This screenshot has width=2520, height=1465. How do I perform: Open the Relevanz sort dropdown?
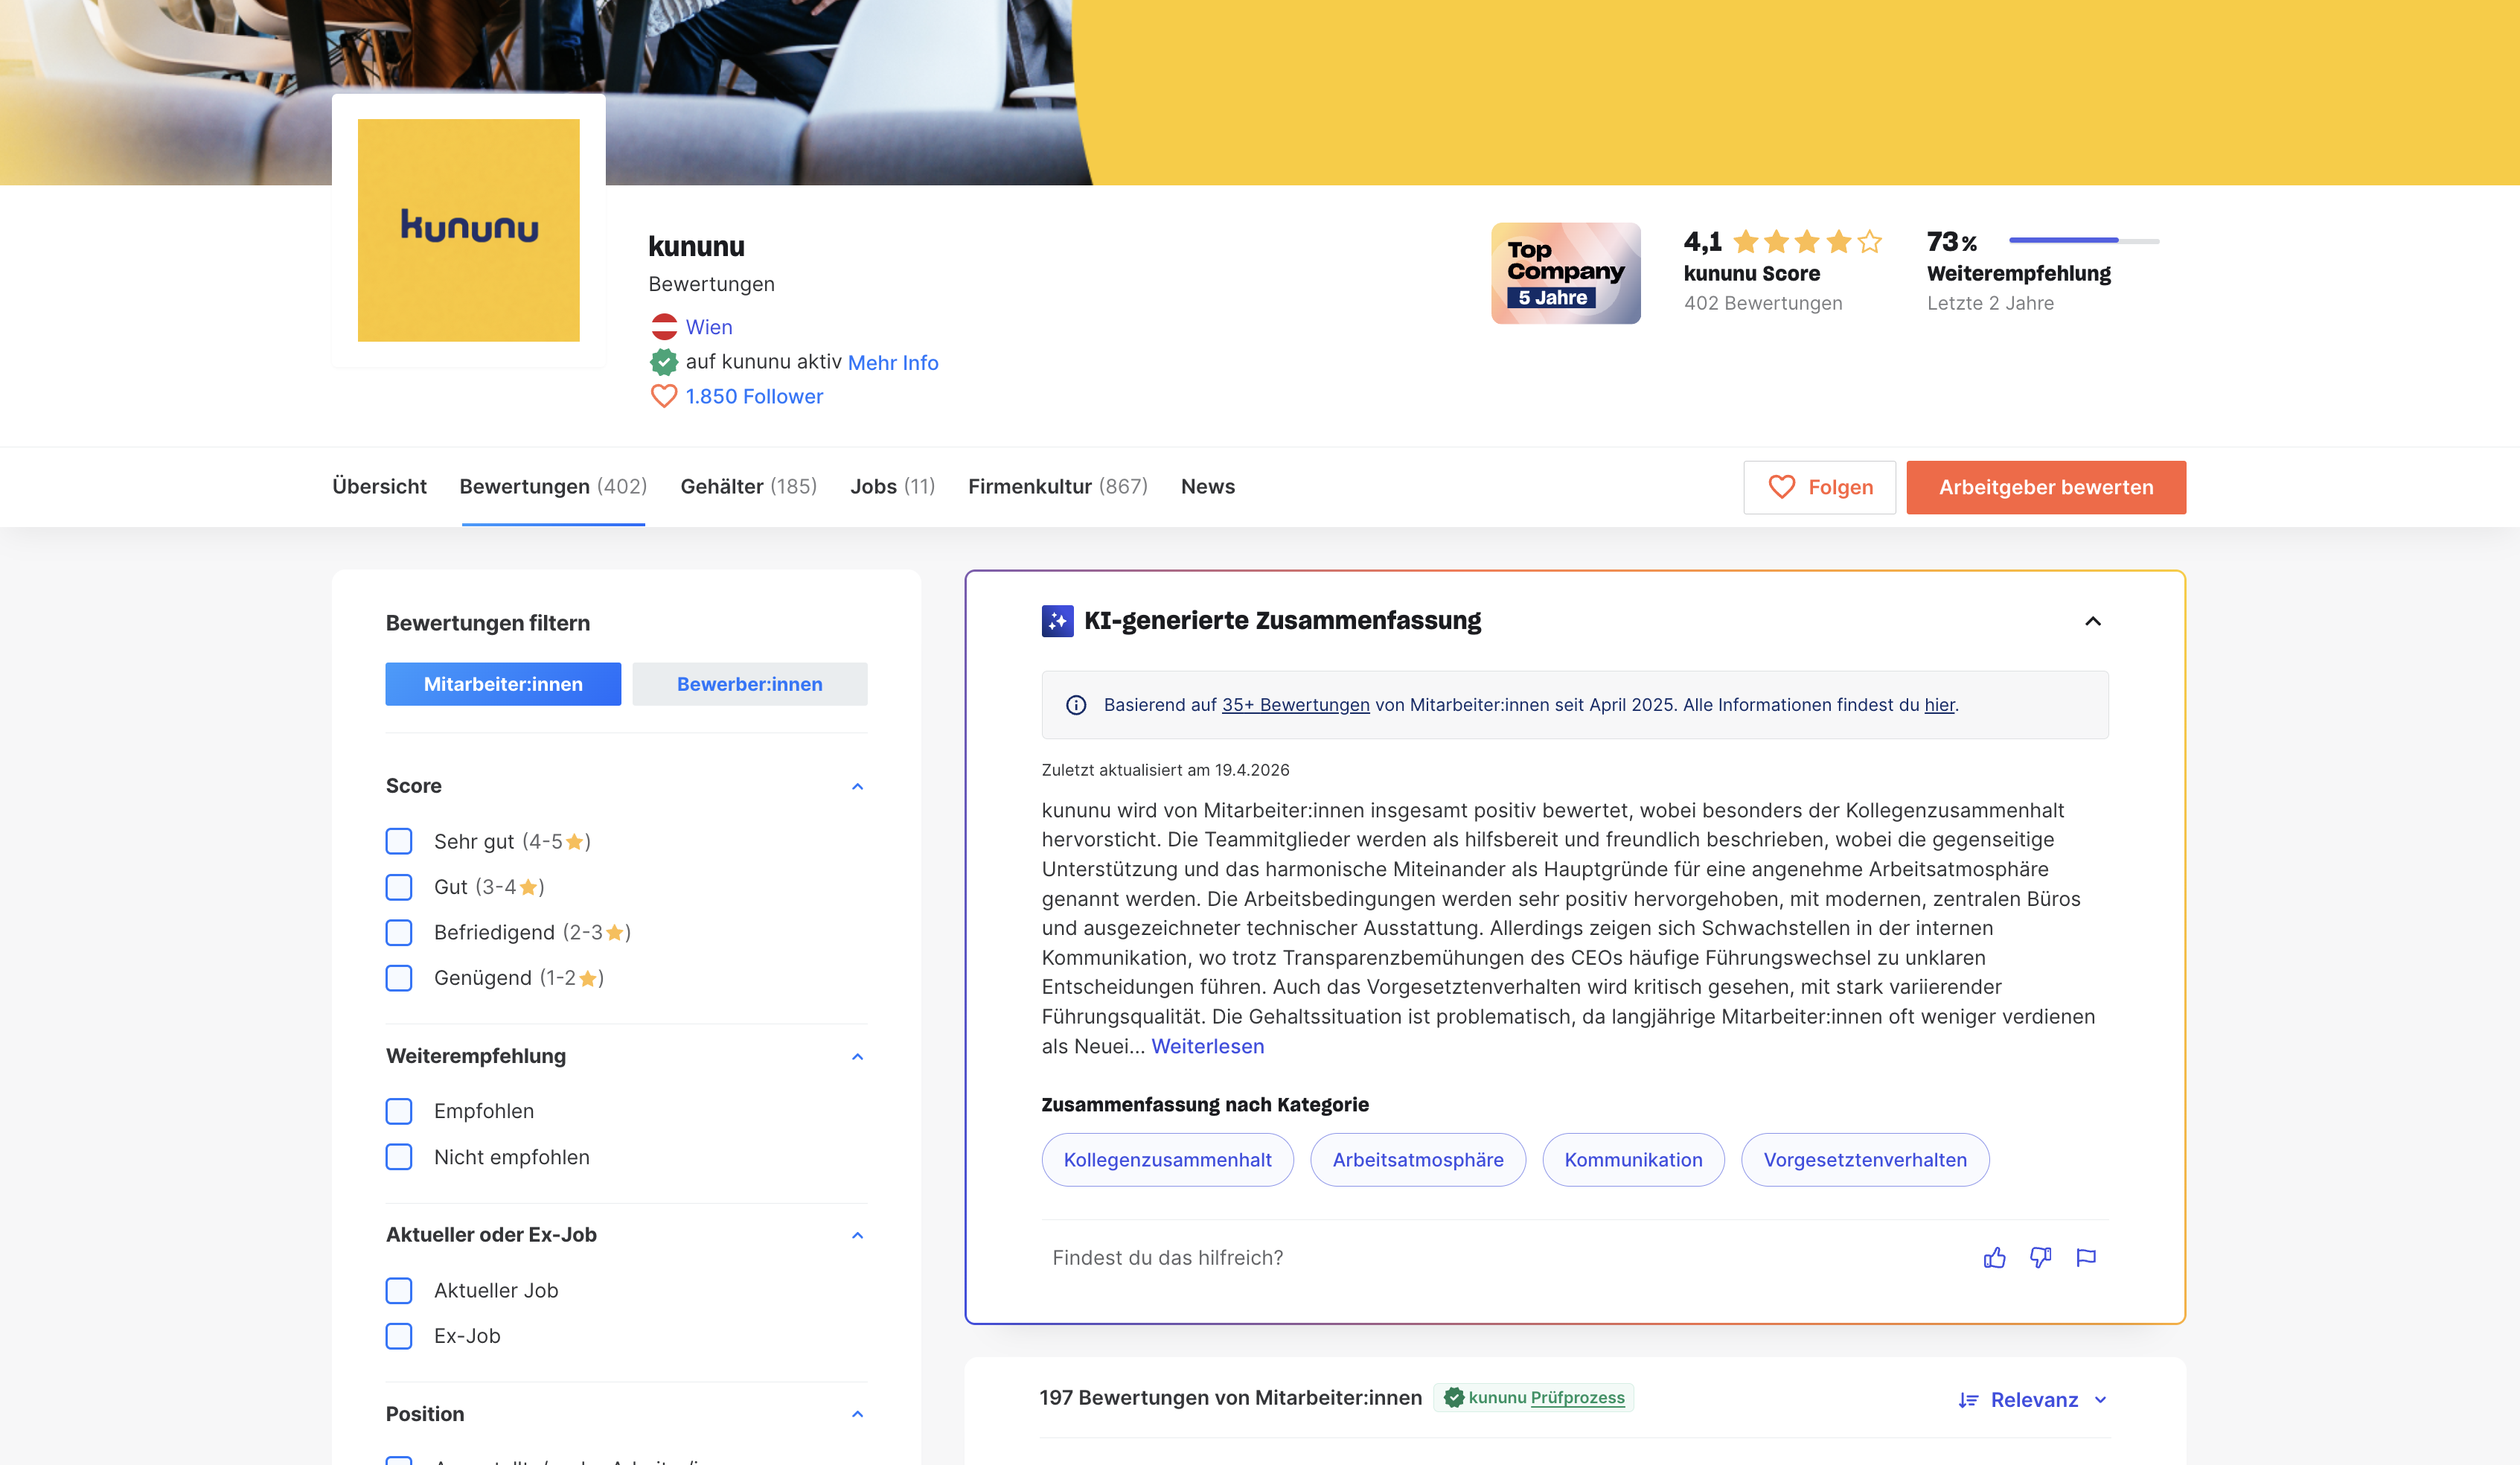point(2033,1400)
